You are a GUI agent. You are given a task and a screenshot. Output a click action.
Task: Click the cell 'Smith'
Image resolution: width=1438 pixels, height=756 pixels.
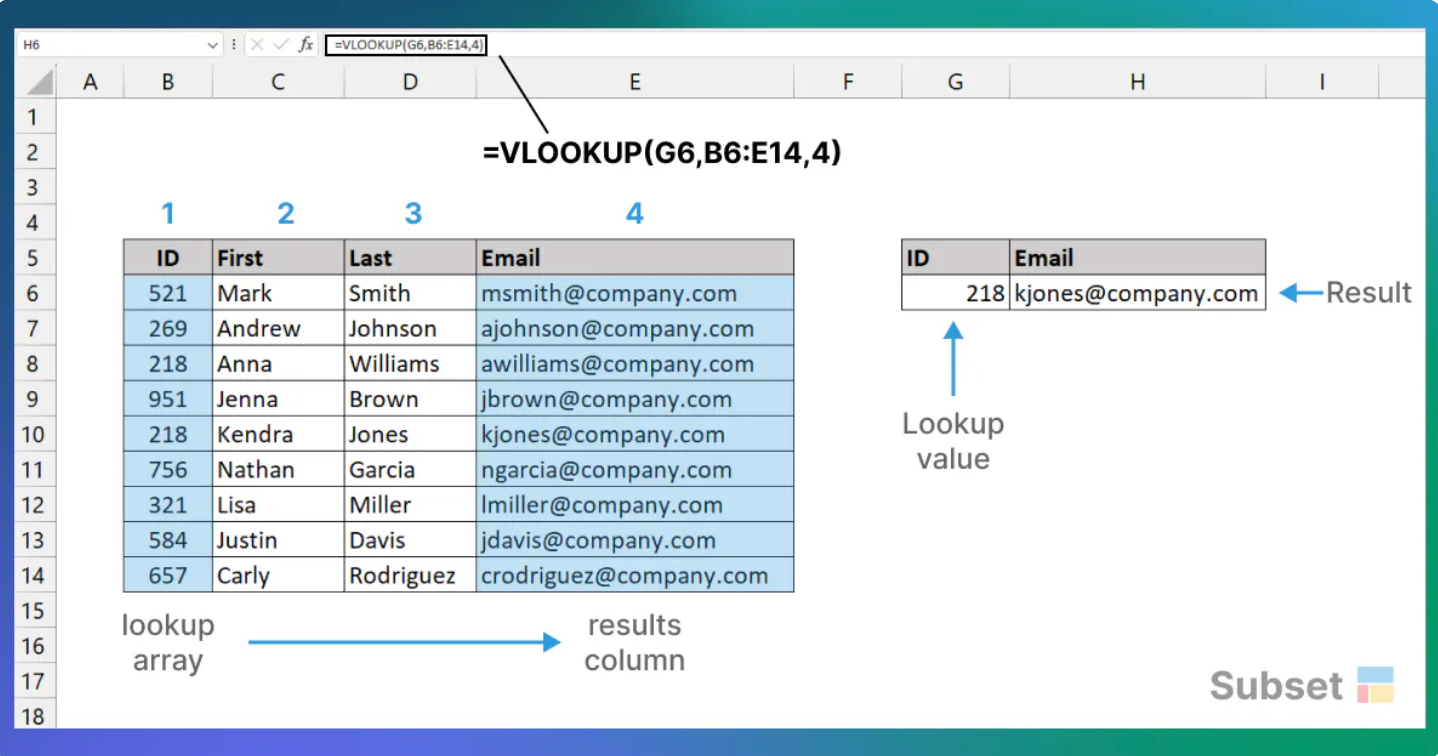click(410, 293)
